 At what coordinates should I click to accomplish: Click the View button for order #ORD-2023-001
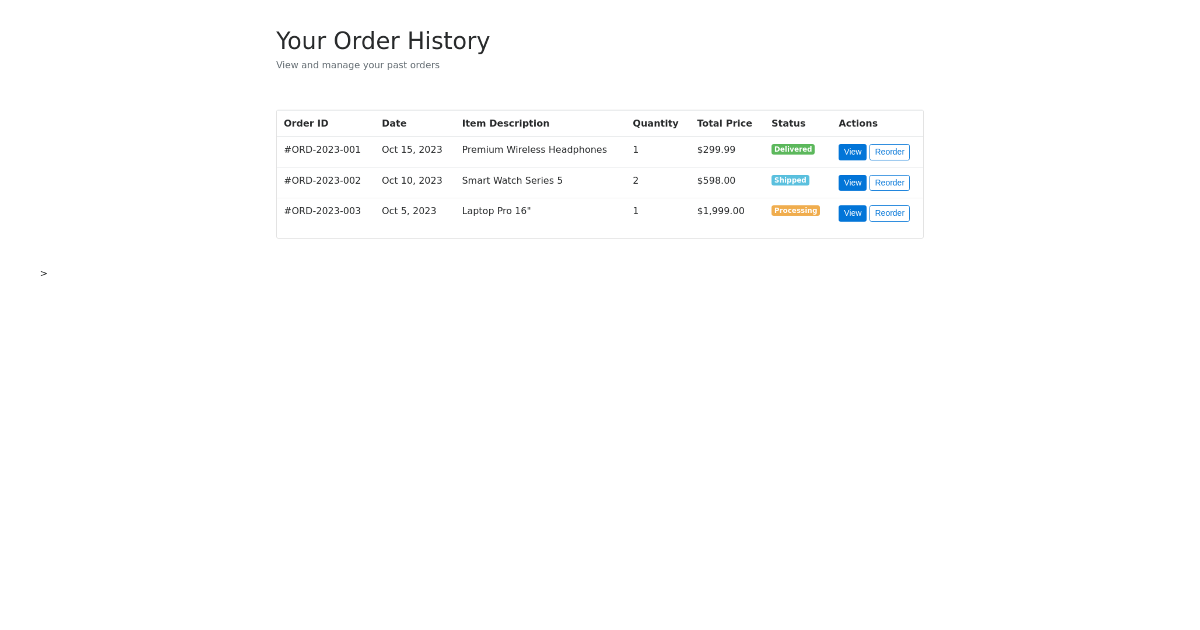pos(852,152)
